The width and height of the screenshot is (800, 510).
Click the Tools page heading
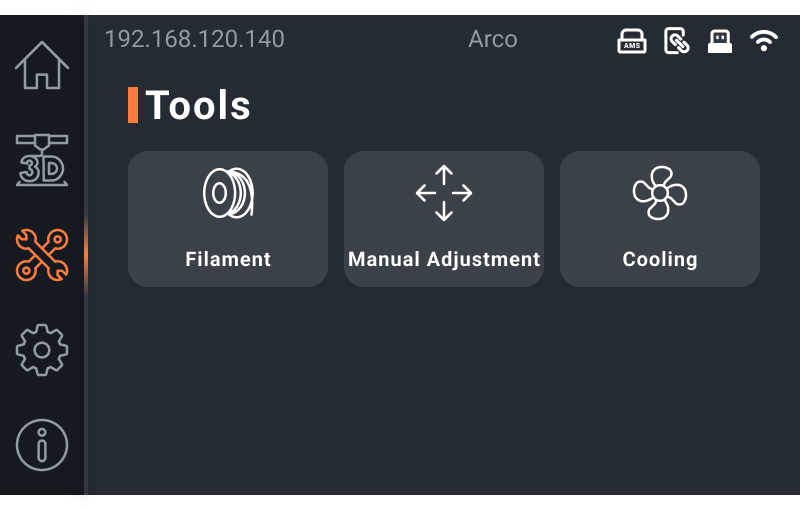pos(198,105)
